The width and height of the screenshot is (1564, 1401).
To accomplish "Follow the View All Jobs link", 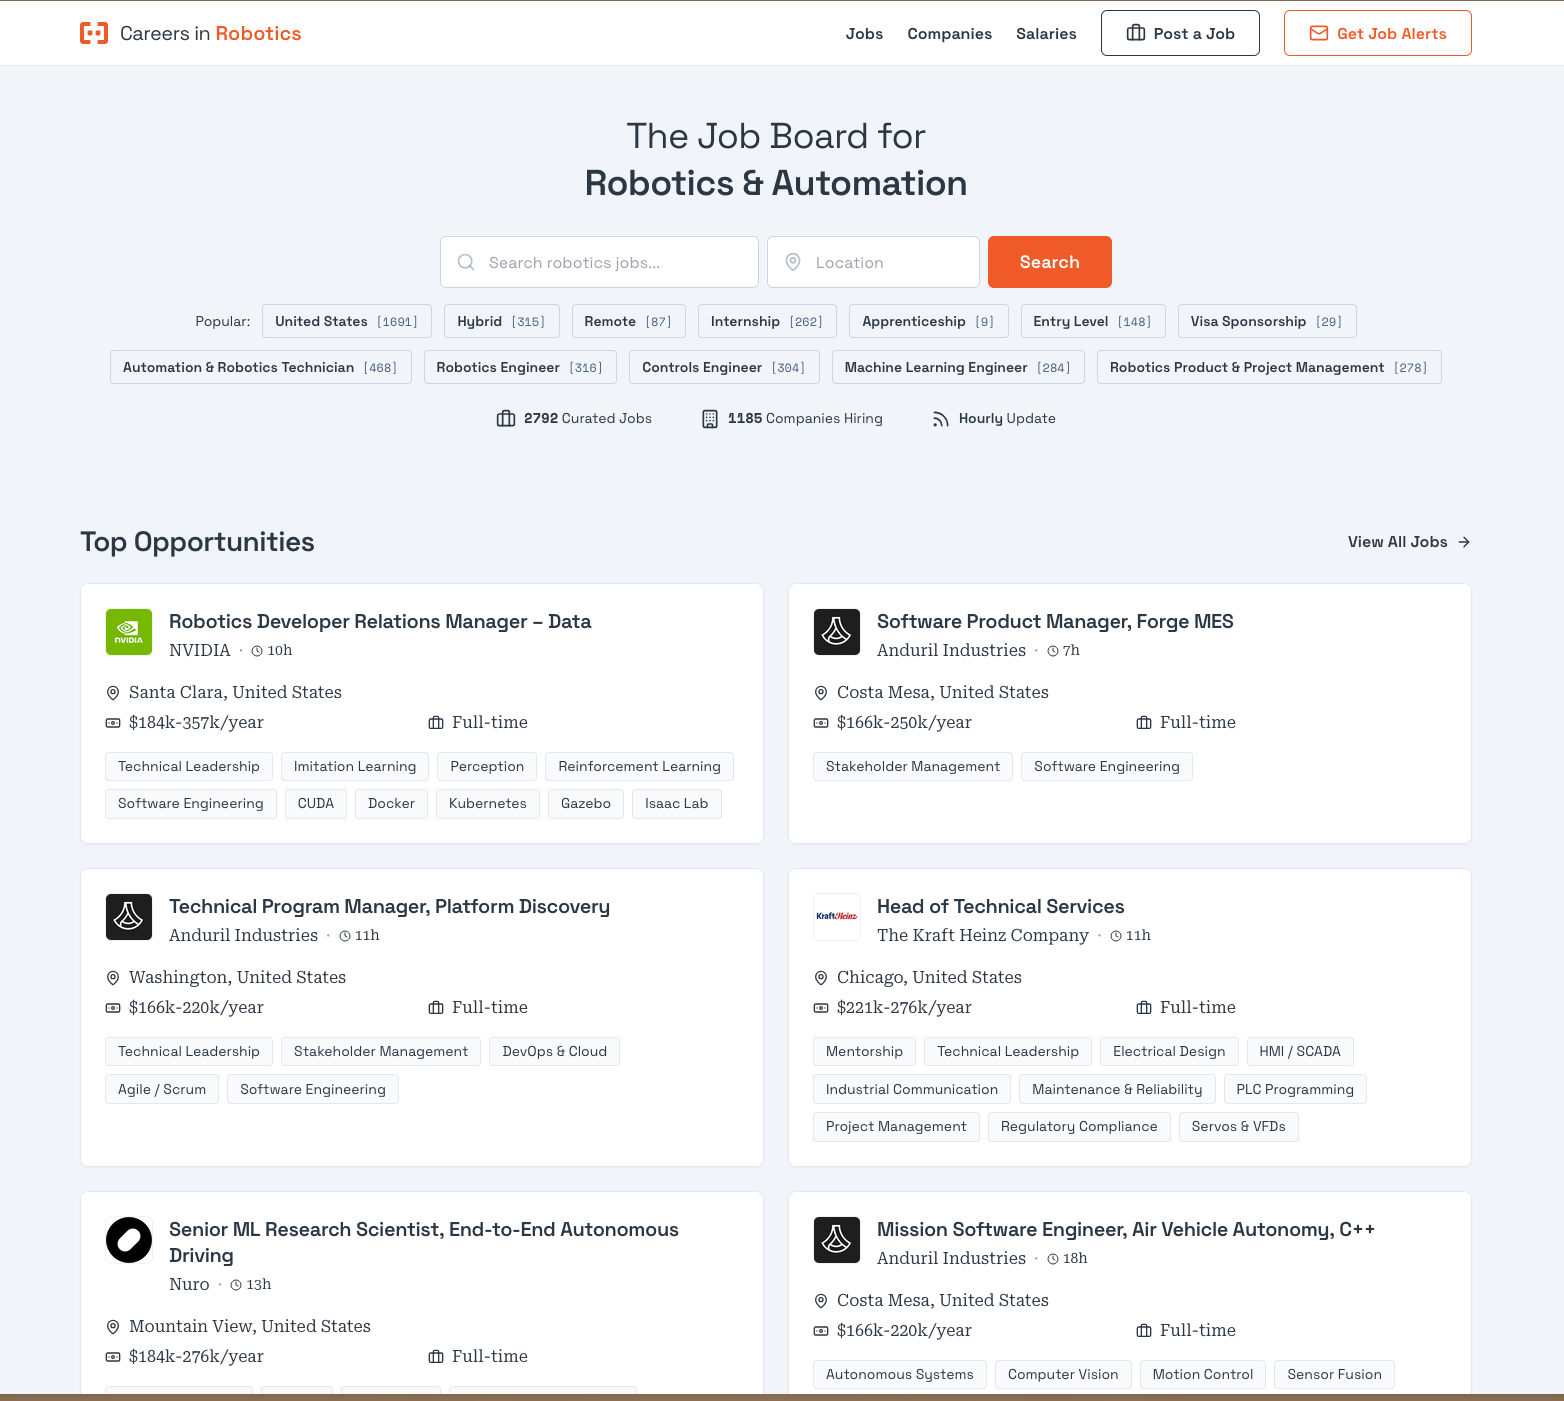I will click(x=1408, y=541).
